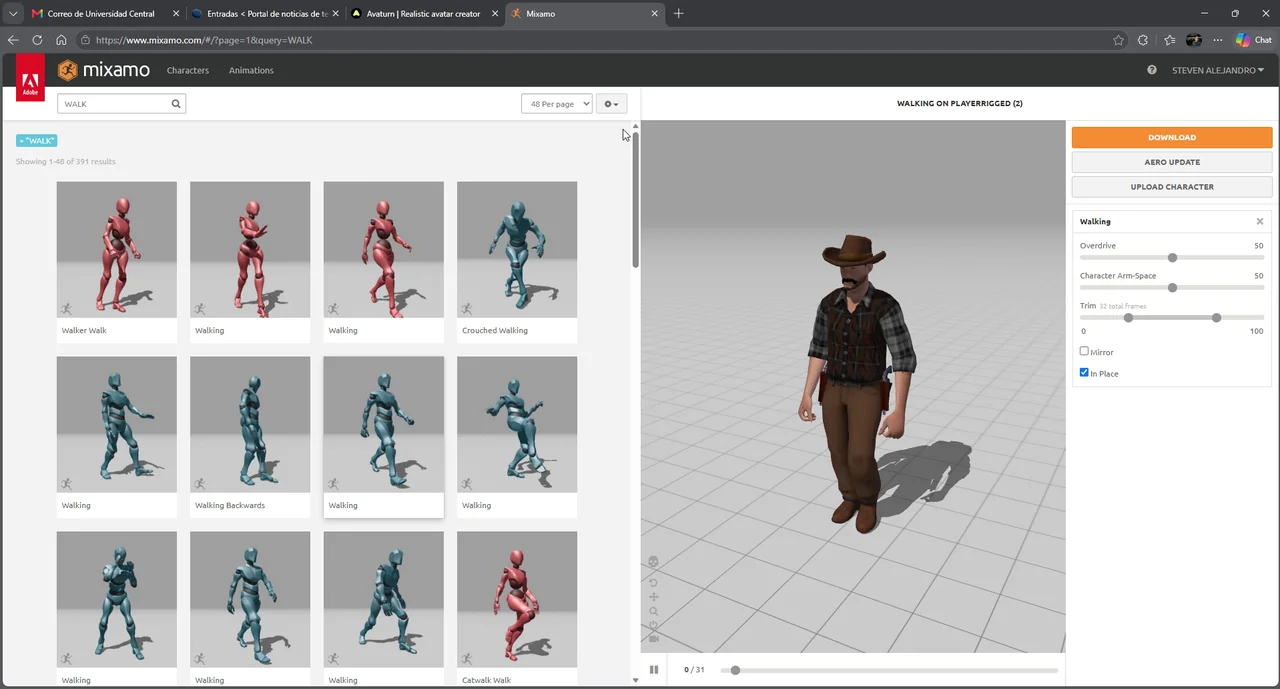Go to browser home page icon

[61, 40]
